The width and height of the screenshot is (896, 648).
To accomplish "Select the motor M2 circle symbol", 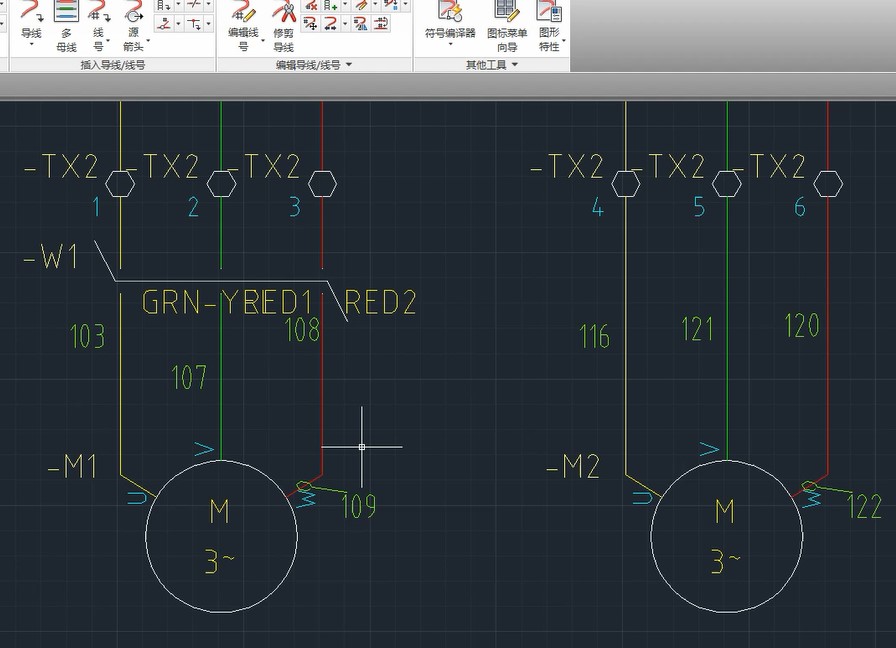I will tap(726, 536).
